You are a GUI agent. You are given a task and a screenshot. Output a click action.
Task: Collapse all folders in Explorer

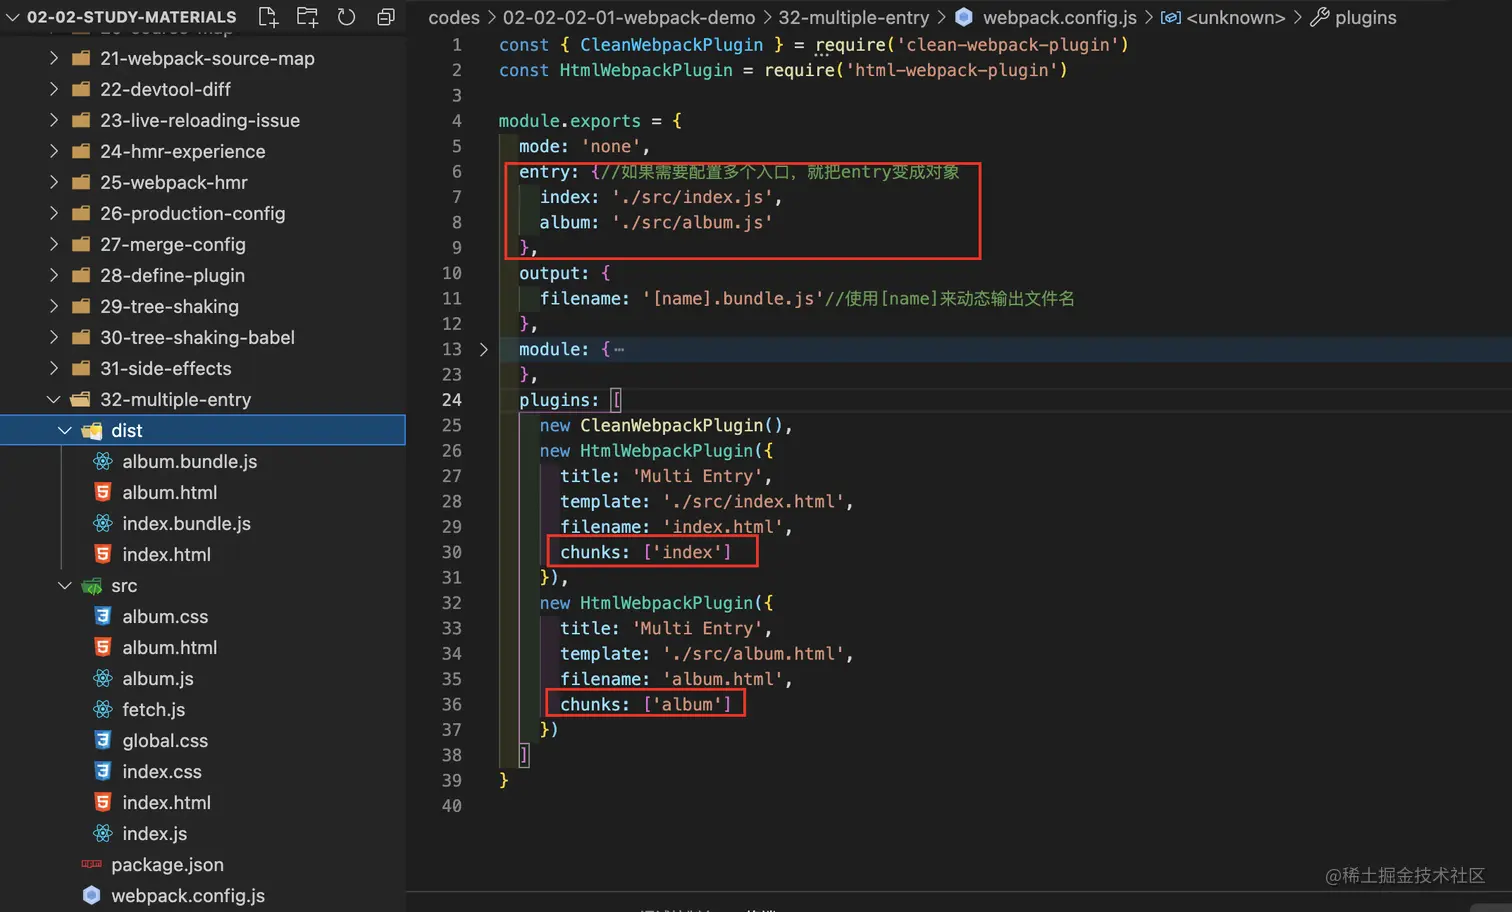pyautogui.click(x=385, y=17)
